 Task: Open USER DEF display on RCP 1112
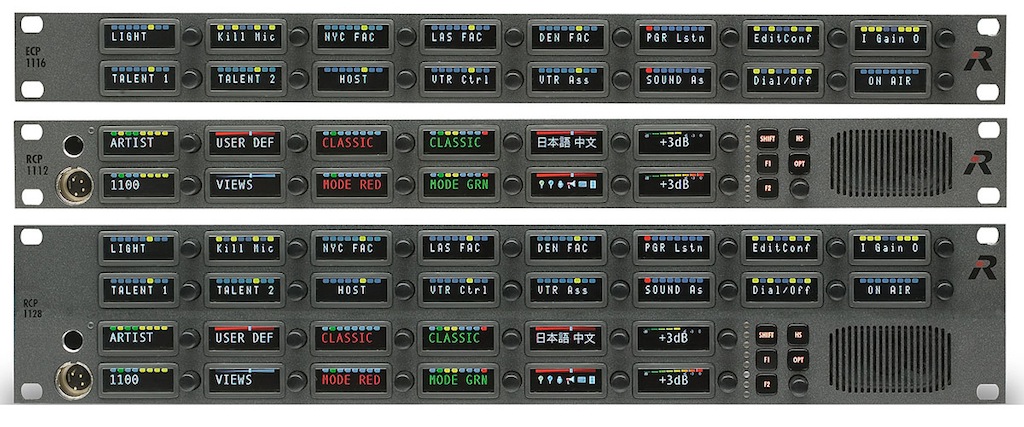pos(245,143)
